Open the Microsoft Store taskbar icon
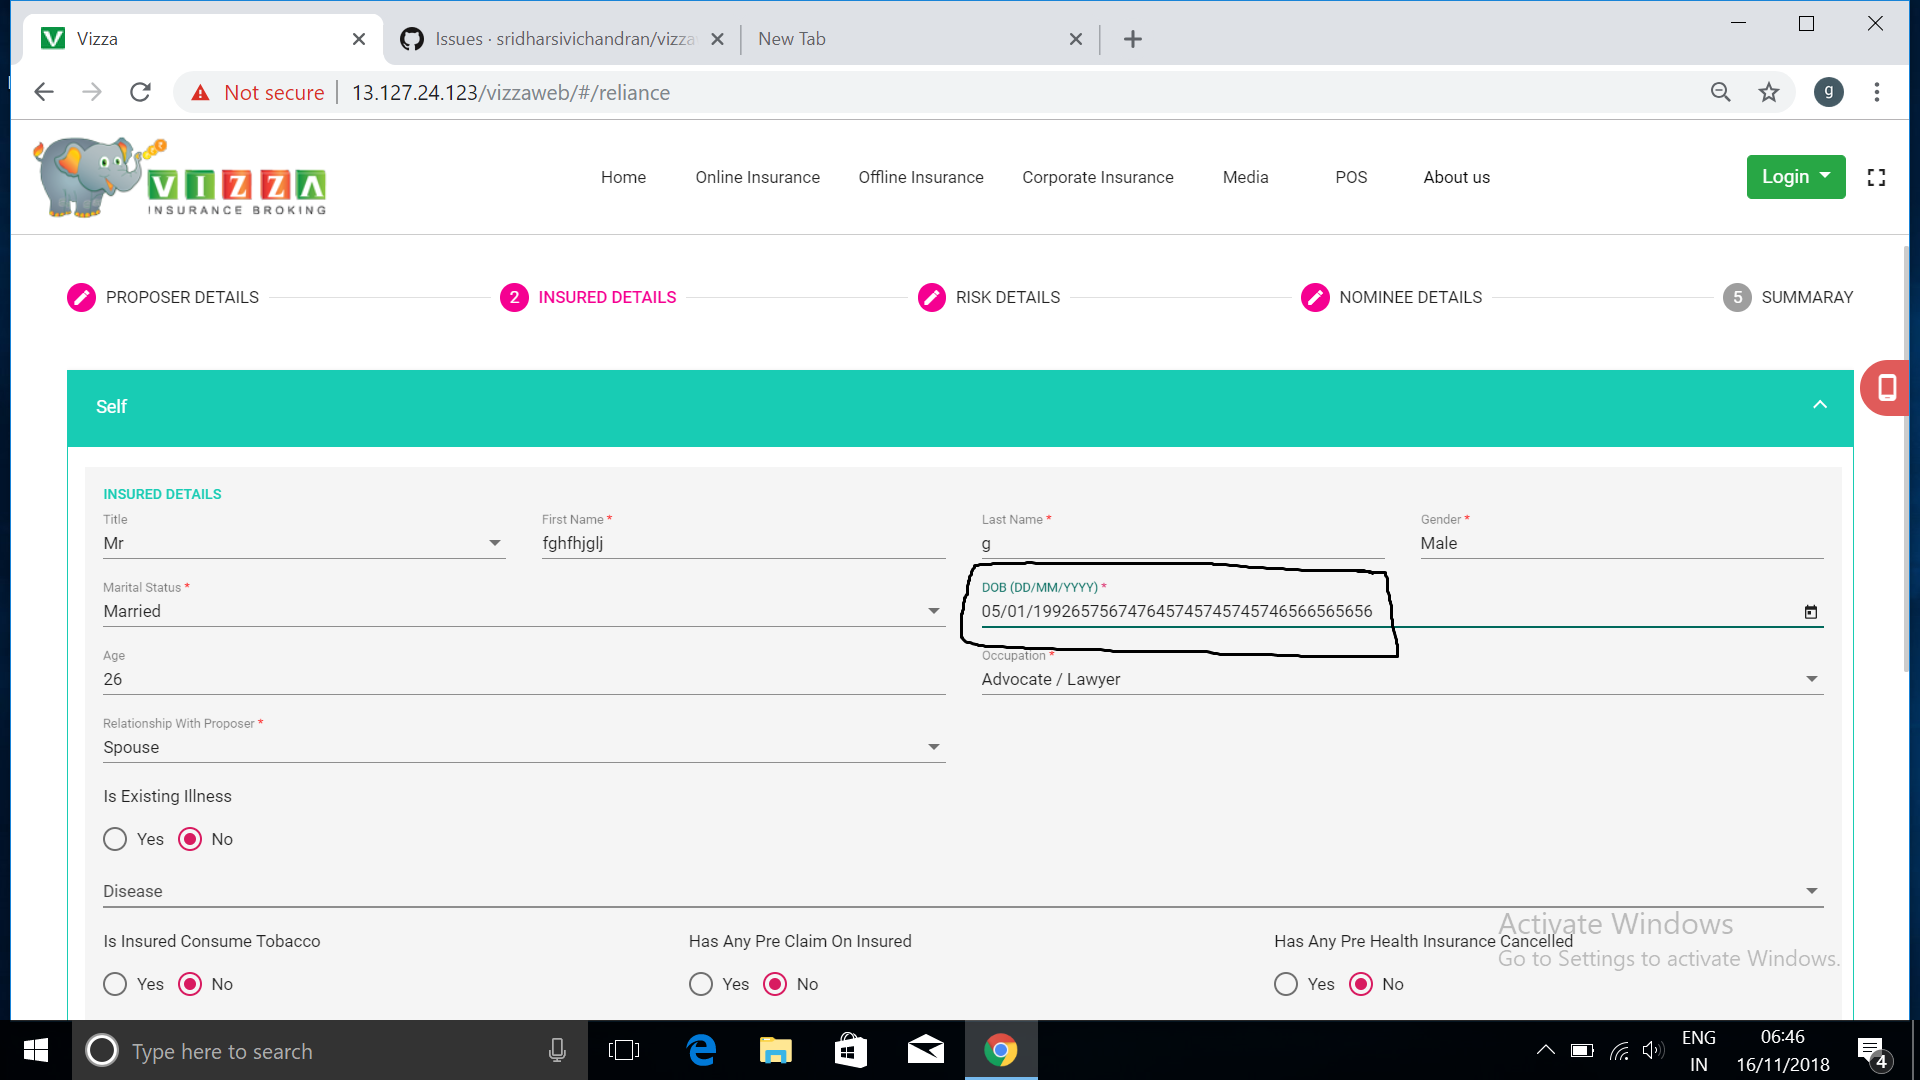The height and width of the screenshot is (1080, 1920). point(851,1050)
